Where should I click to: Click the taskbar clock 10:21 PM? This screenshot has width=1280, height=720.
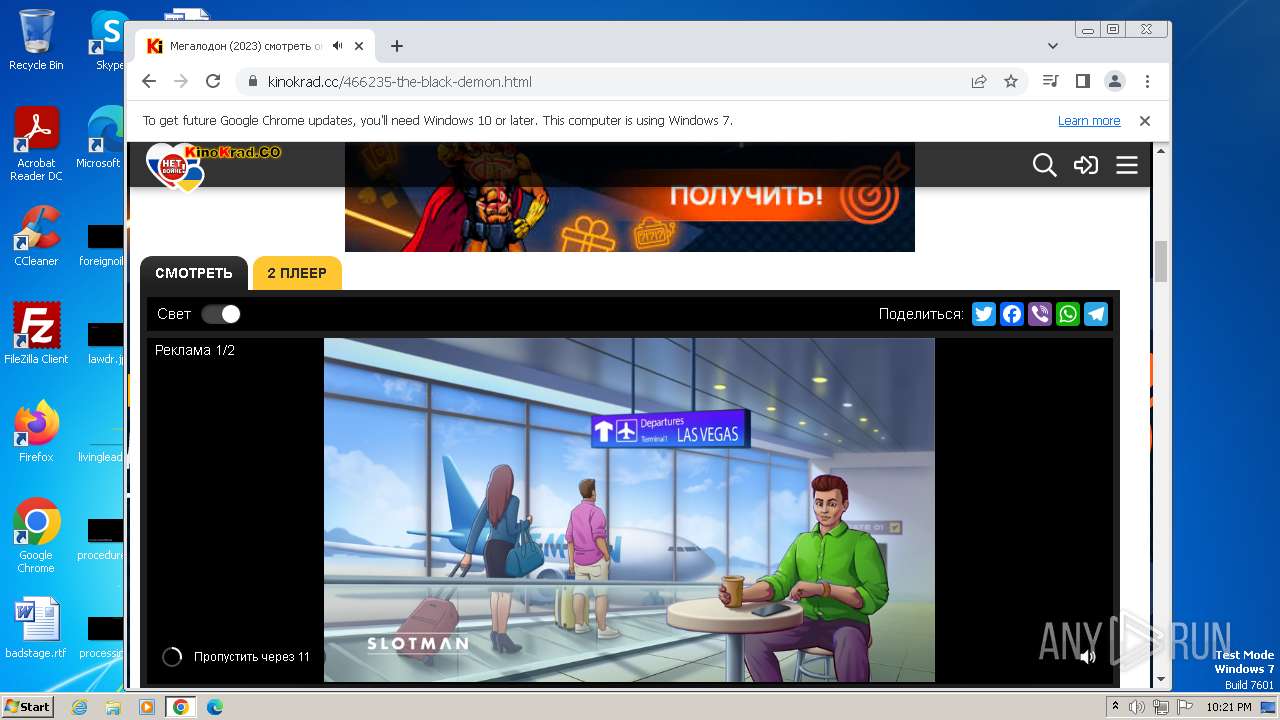(1229, 707)
